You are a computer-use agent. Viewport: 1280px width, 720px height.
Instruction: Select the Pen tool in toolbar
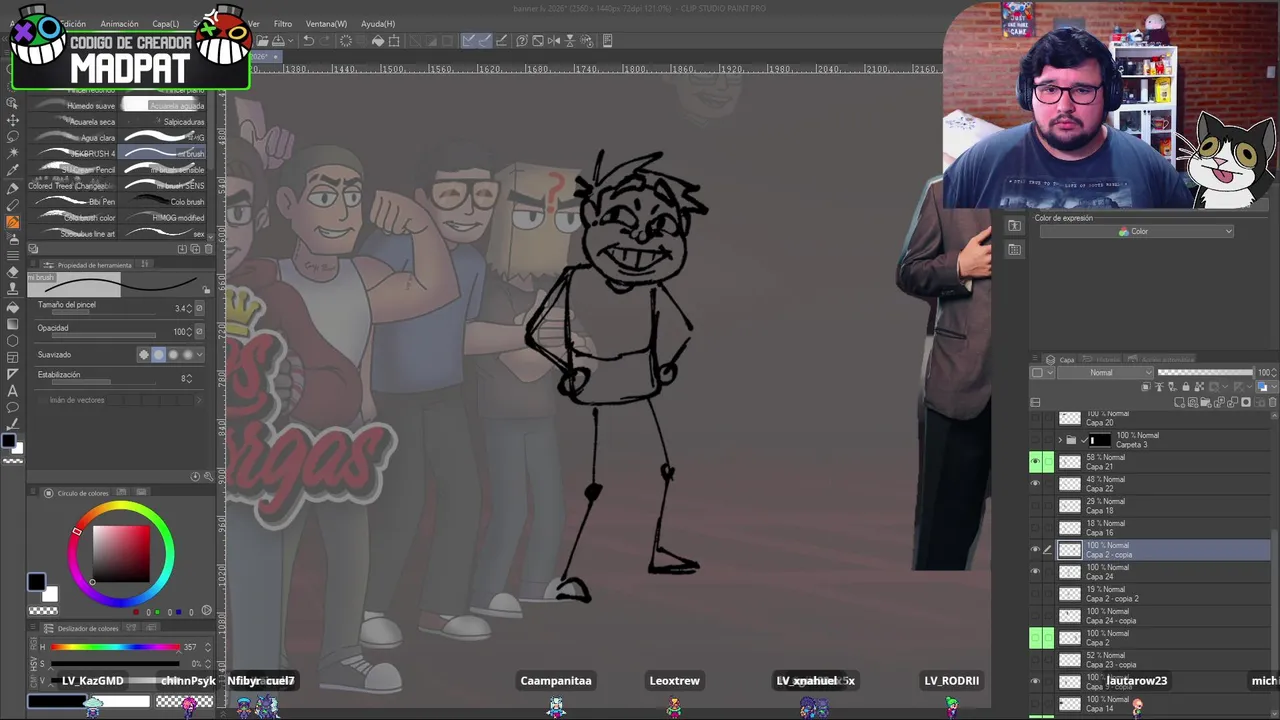[x=12, y=188]
